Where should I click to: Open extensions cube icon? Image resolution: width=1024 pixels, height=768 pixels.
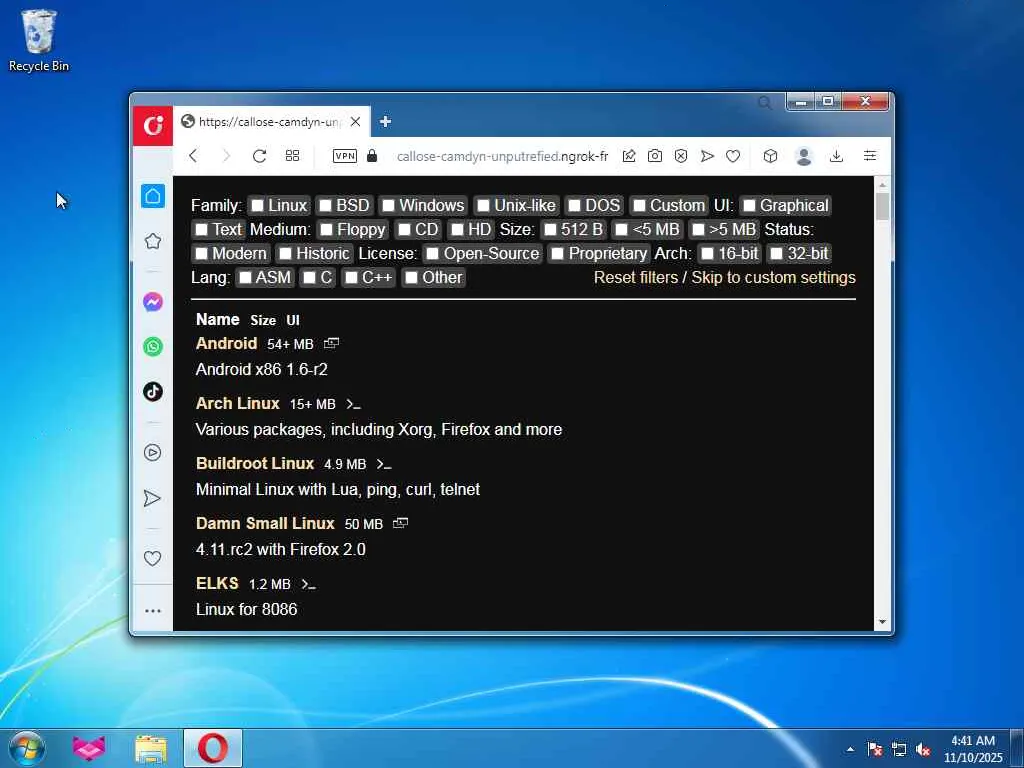[771, 156]
